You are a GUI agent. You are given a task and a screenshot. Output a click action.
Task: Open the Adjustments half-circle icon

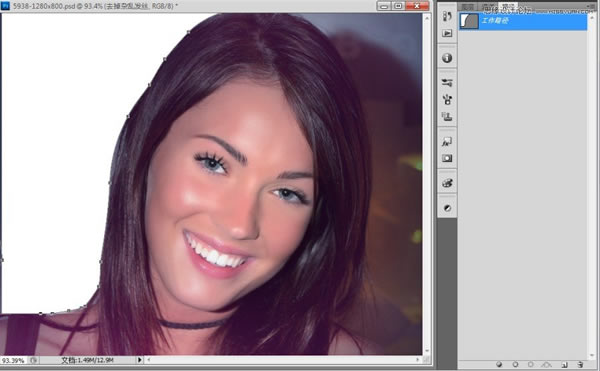(447, 208)
